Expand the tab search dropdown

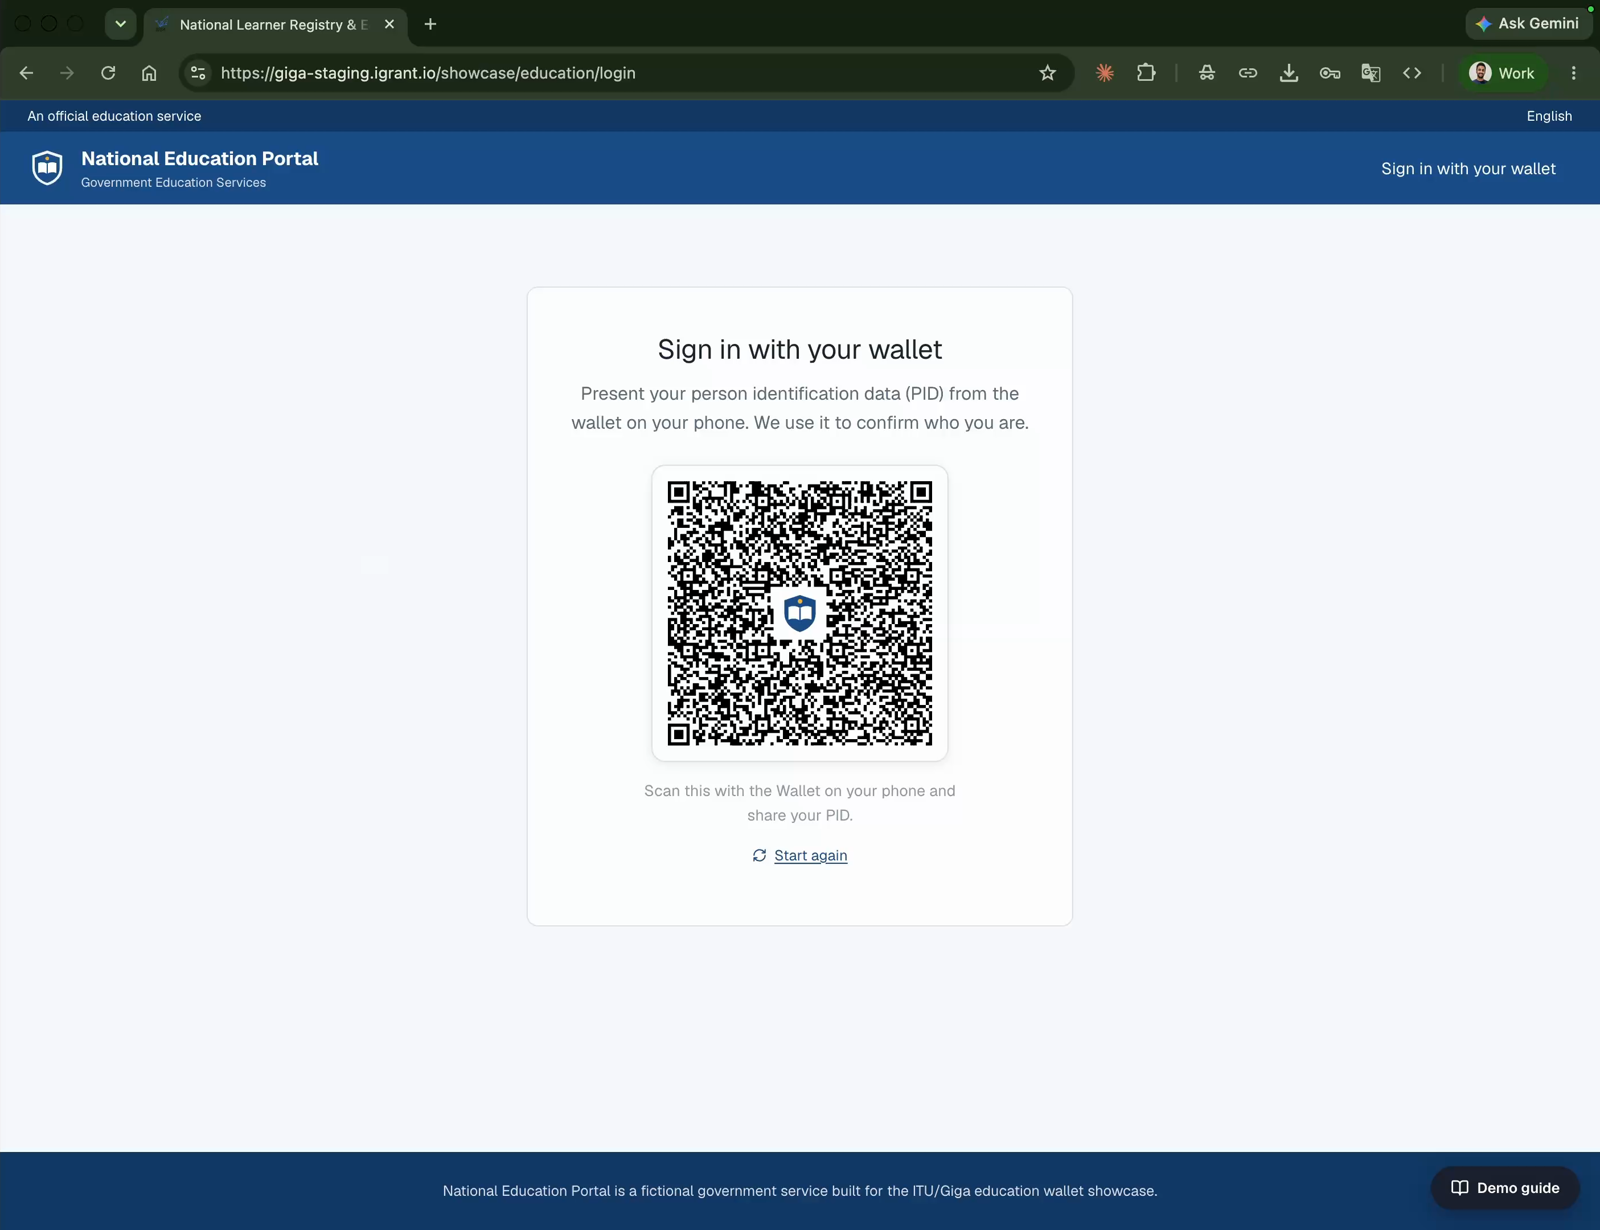click(x=121, y=24)
